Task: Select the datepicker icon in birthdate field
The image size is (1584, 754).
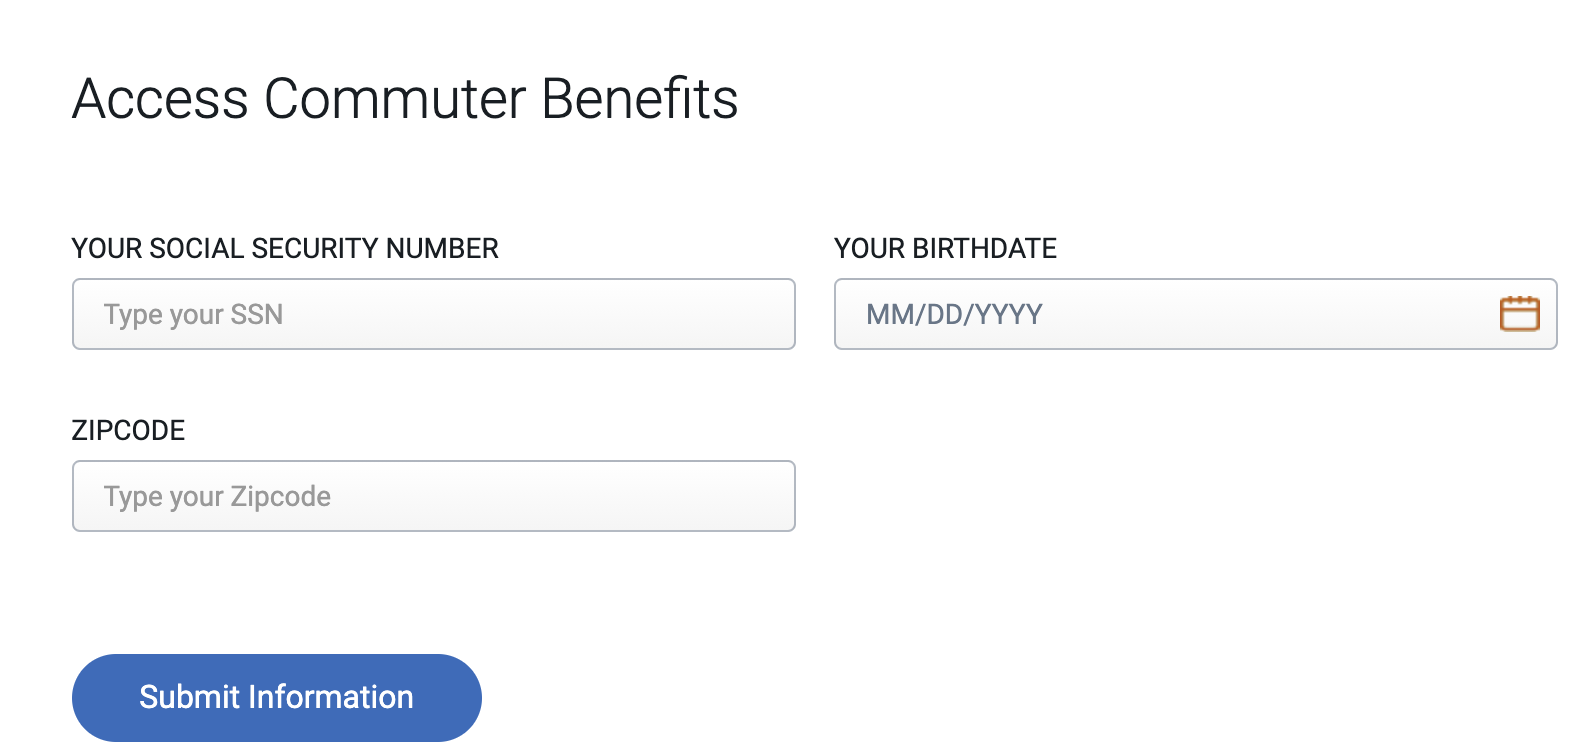Action: (x=1519, y=314)
